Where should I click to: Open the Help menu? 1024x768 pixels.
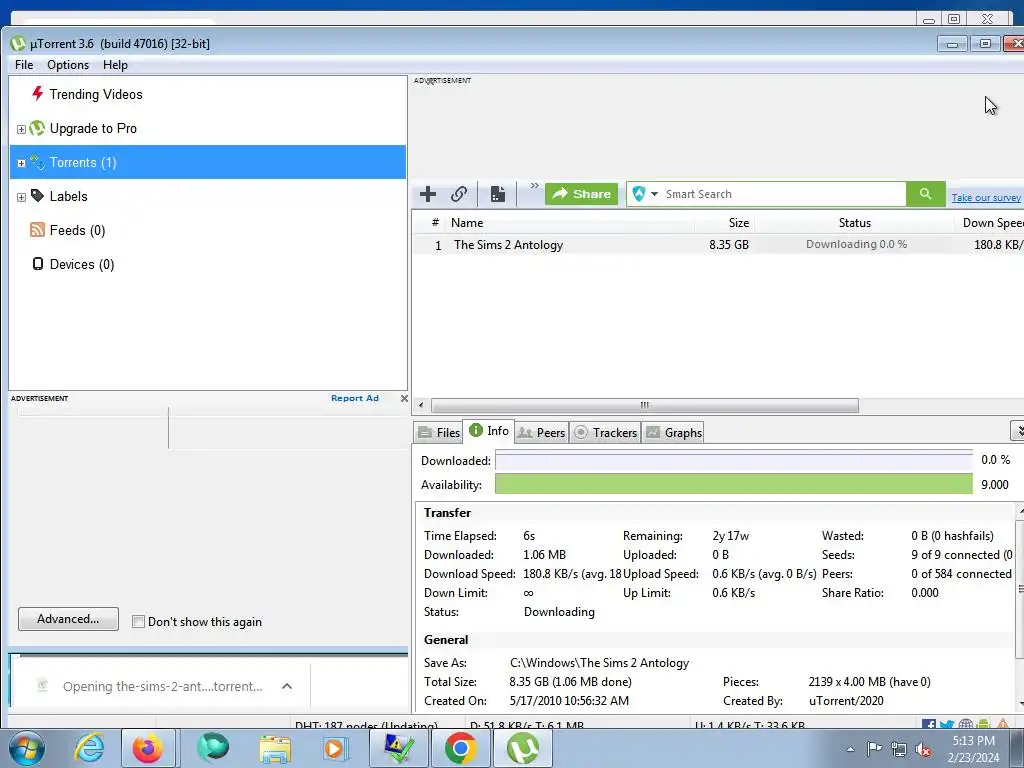[115, 65]
